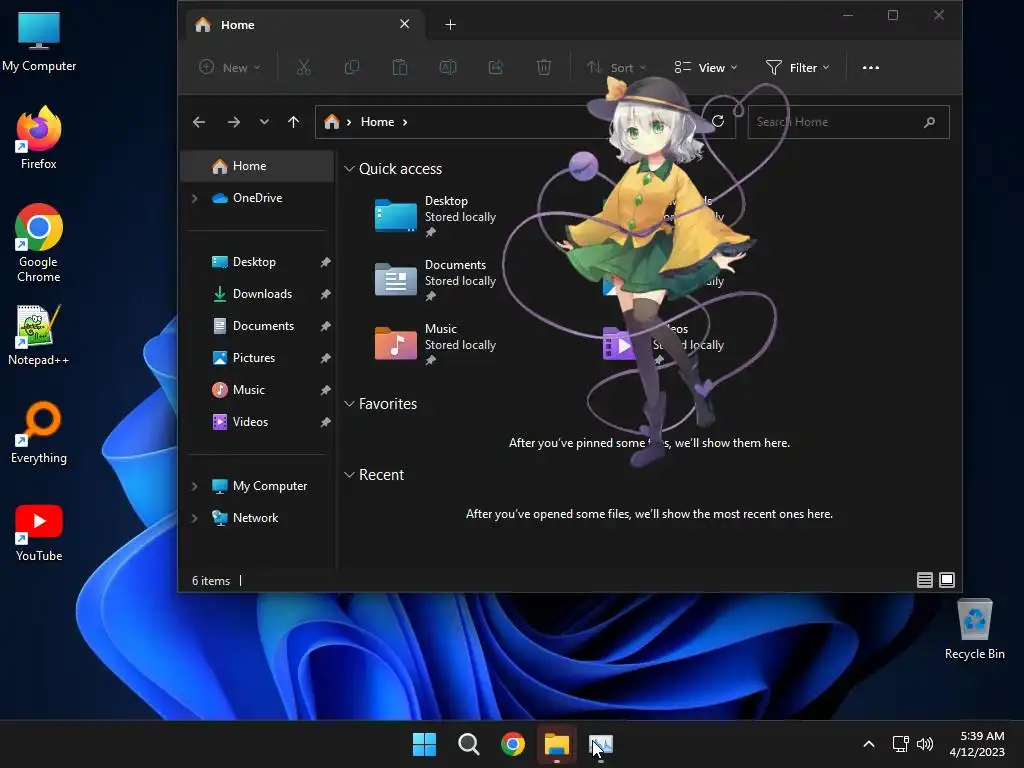
Task: Click the Cut scissors icon in toolbar
Action: coord(304,67)
